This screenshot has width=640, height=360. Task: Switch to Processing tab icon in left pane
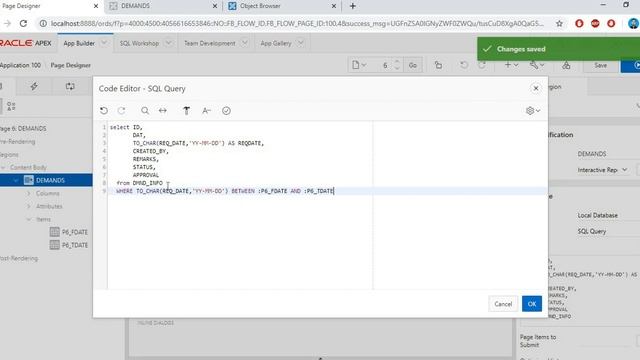pos(70,86)
